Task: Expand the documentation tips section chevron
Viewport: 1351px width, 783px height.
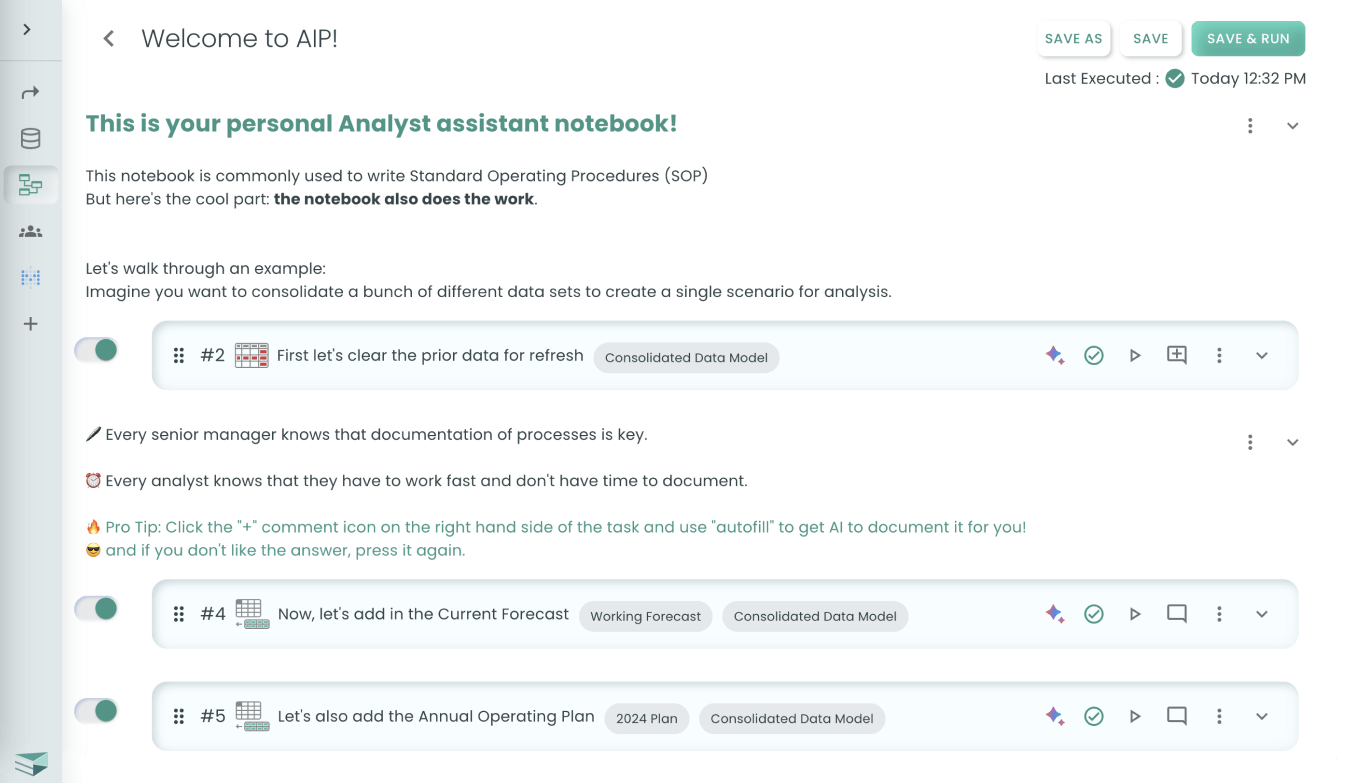Action: pos(1293,441)
